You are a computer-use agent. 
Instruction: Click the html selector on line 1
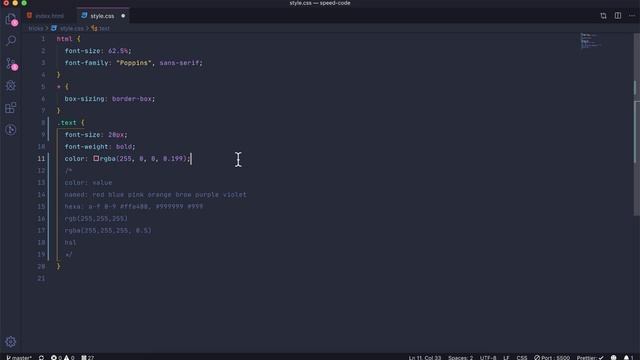pos(64,39)
